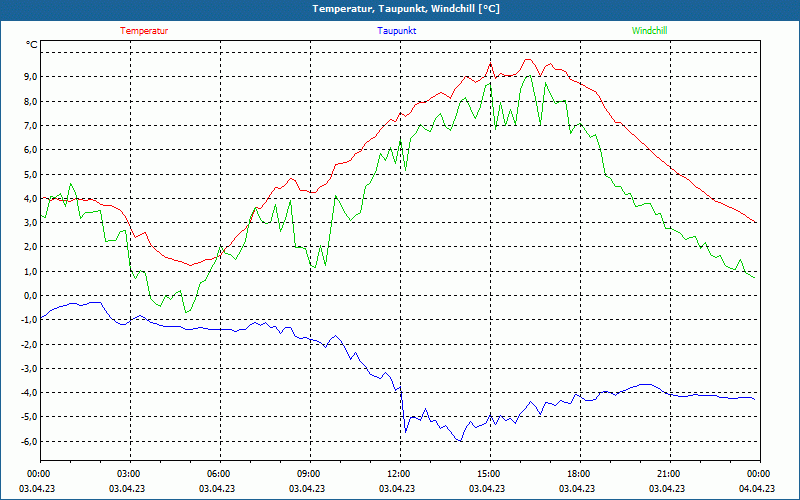800x500 pixels.
Task: Click the -3,0 y-axis value
Action: click(29, 368)
